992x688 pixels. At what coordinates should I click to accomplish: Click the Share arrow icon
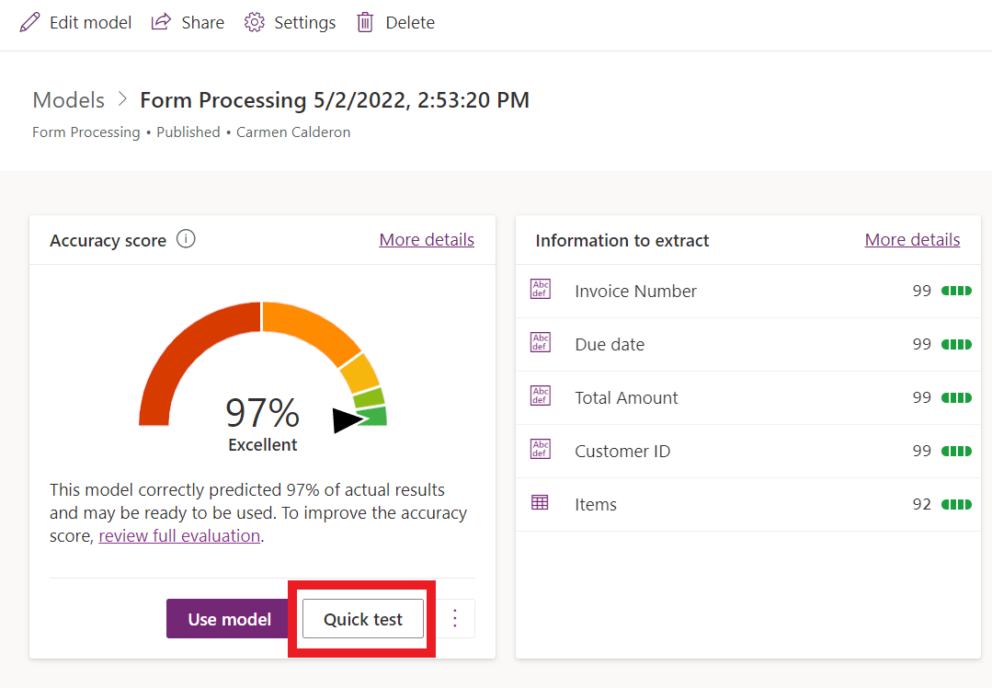pyautogui.click(x=161, y=22)
